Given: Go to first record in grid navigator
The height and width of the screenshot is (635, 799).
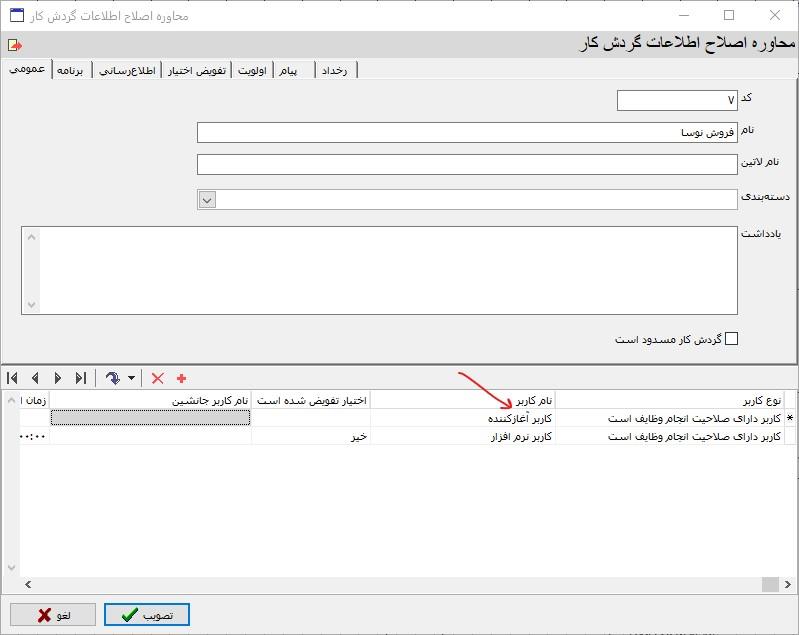Looking at the screenshot, I should 12,378.
